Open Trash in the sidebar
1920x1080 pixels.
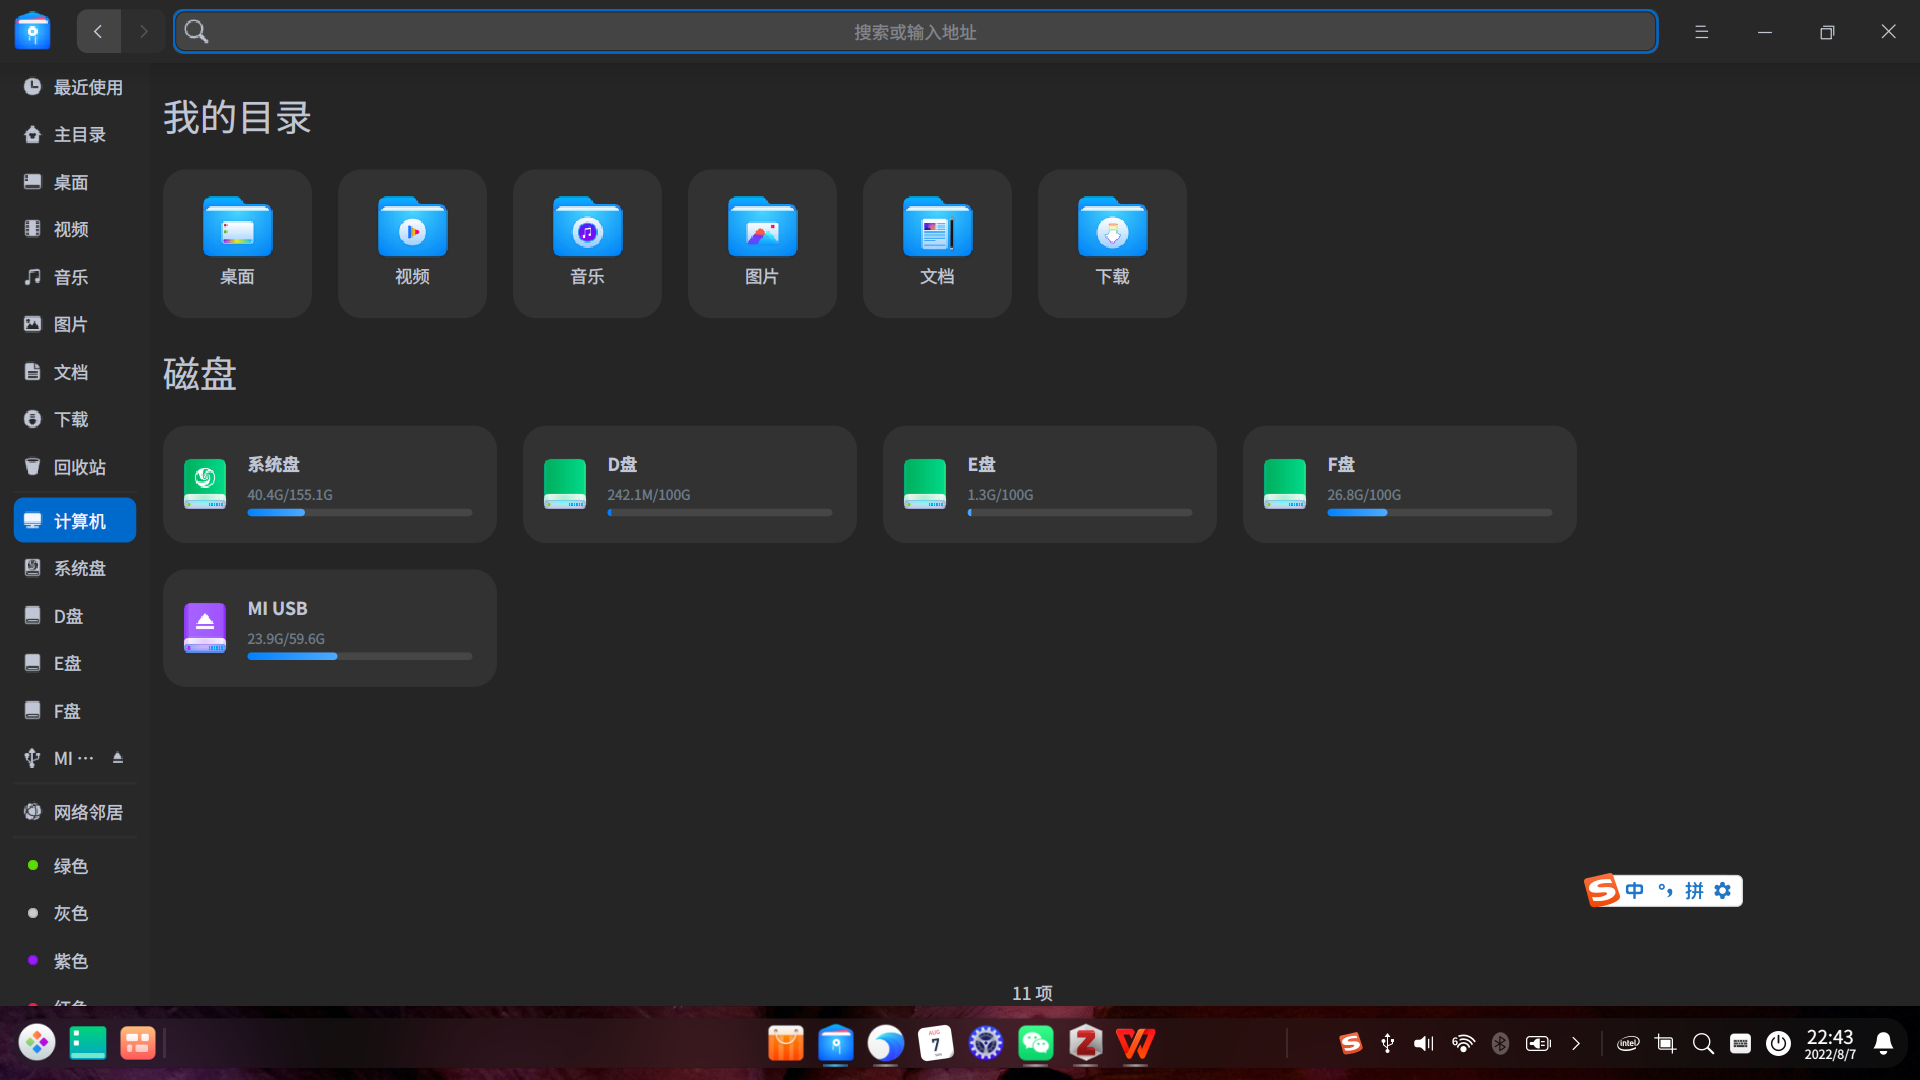[x=78, y=467]
